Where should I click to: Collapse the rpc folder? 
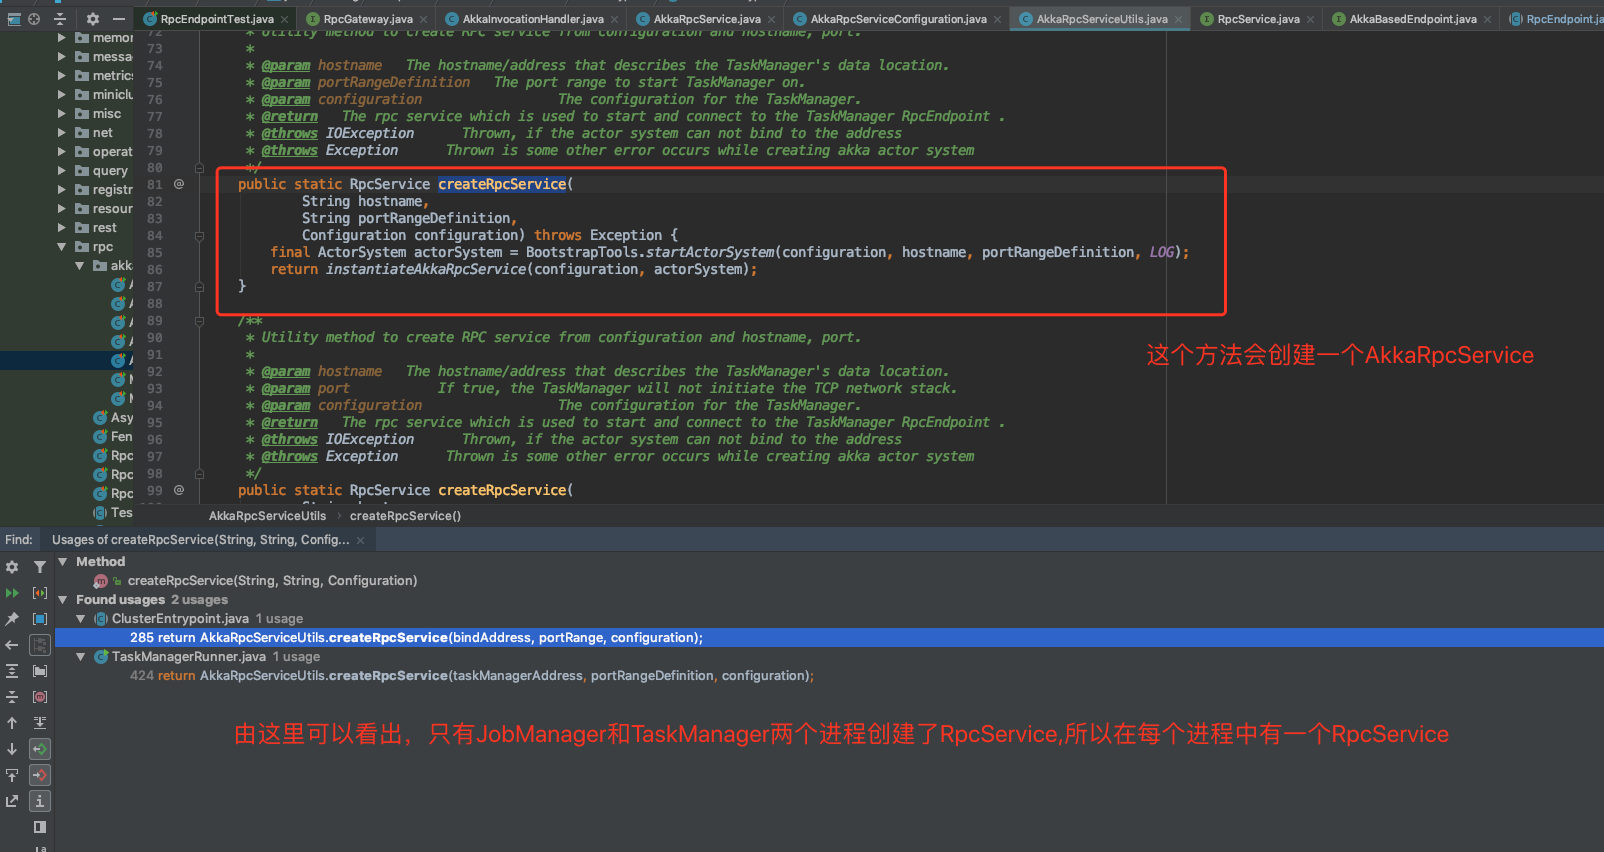[62, 247]
